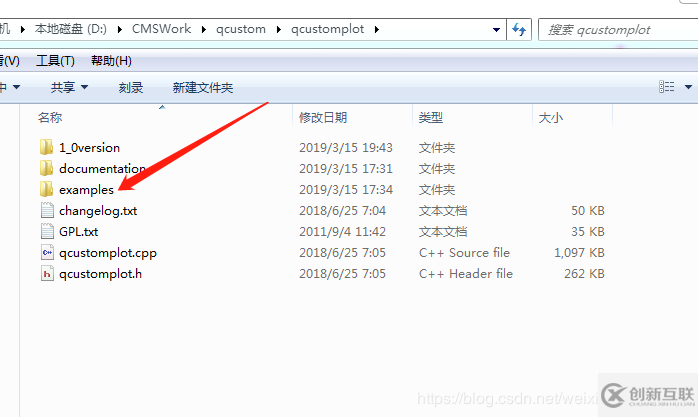Refresh the folder with the refresh button

pos(519,29)
